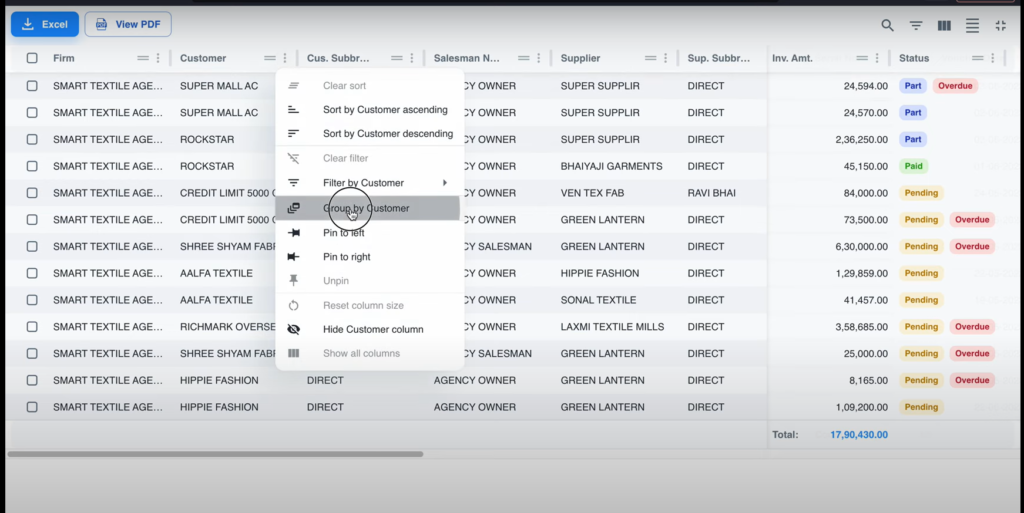Viewport: 1024px width, 513px height.
Task: Open the filter icon in top toolbar
Action: 916,25
